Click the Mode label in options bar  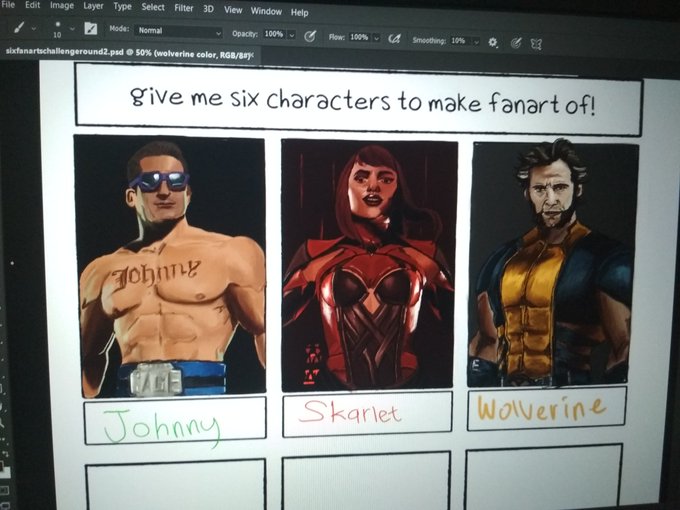(x=119, y=29)
